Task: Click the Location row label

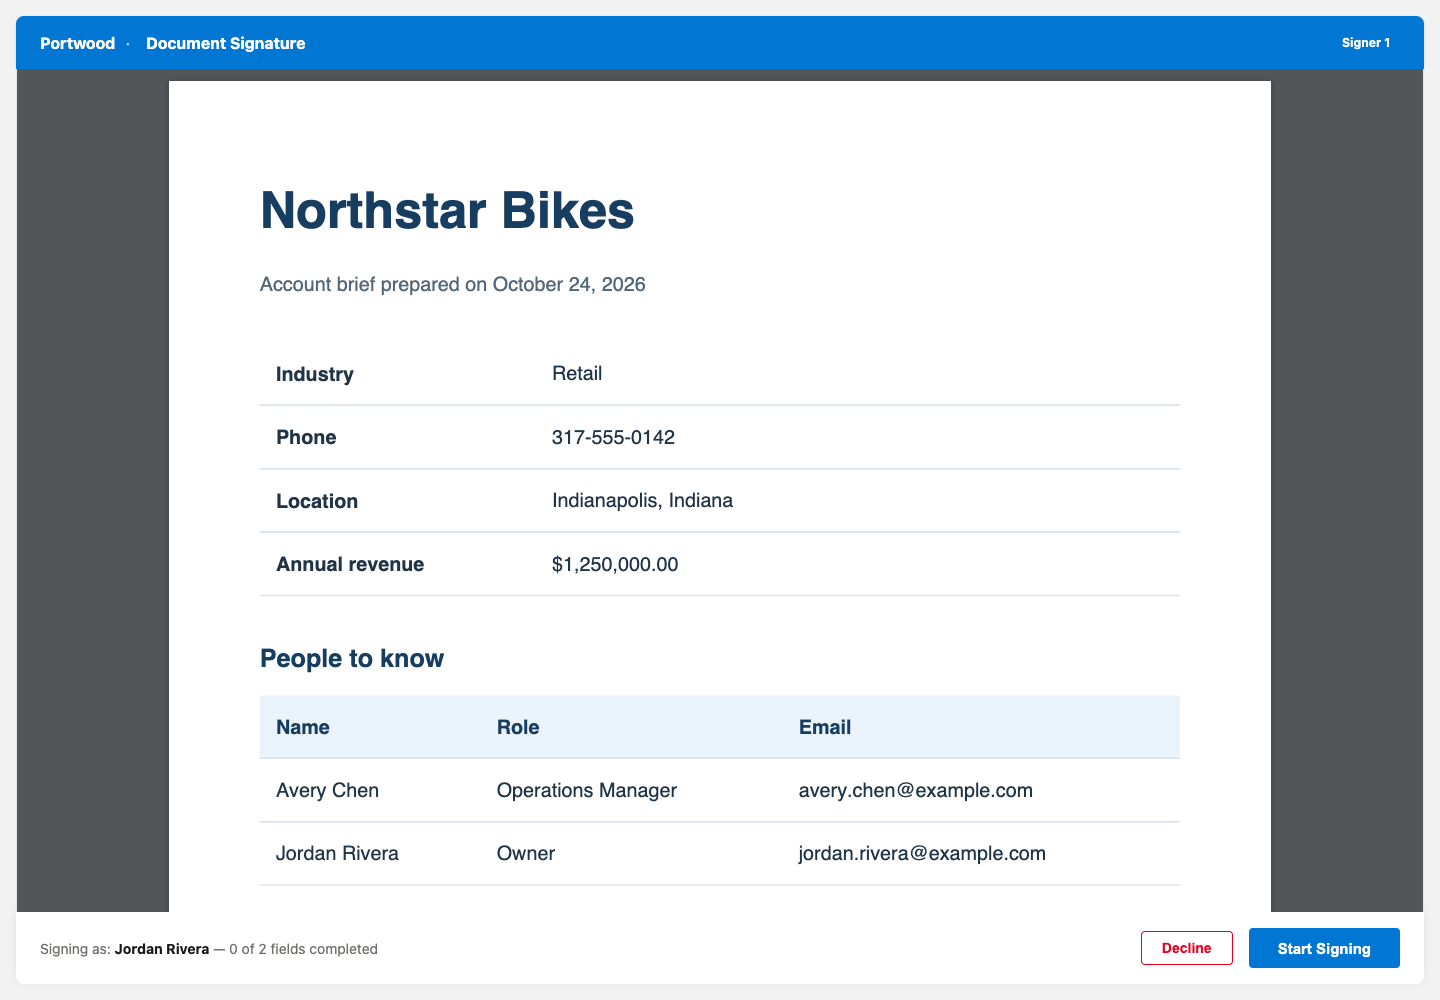Action: (317, 501)
